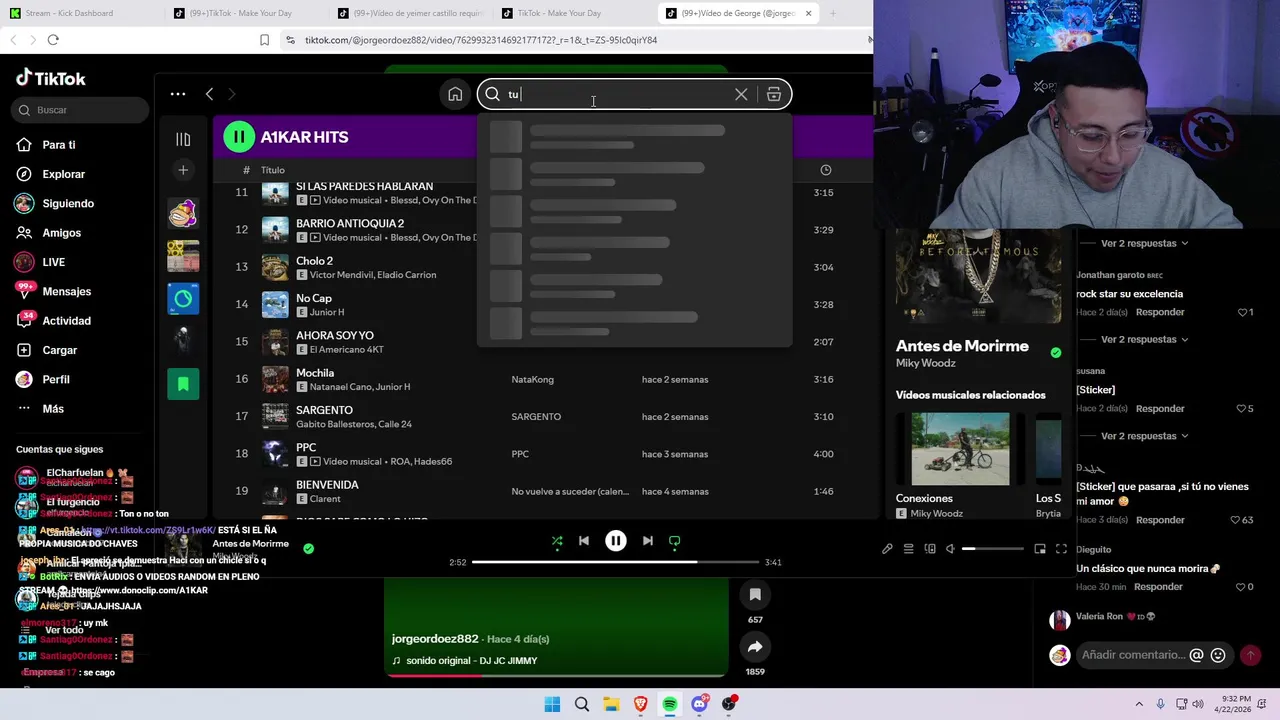The height and width of the screenshot is (720, 1280).
Task: Open the emoji picker in comments
Action: click(x=1218, y=655)
